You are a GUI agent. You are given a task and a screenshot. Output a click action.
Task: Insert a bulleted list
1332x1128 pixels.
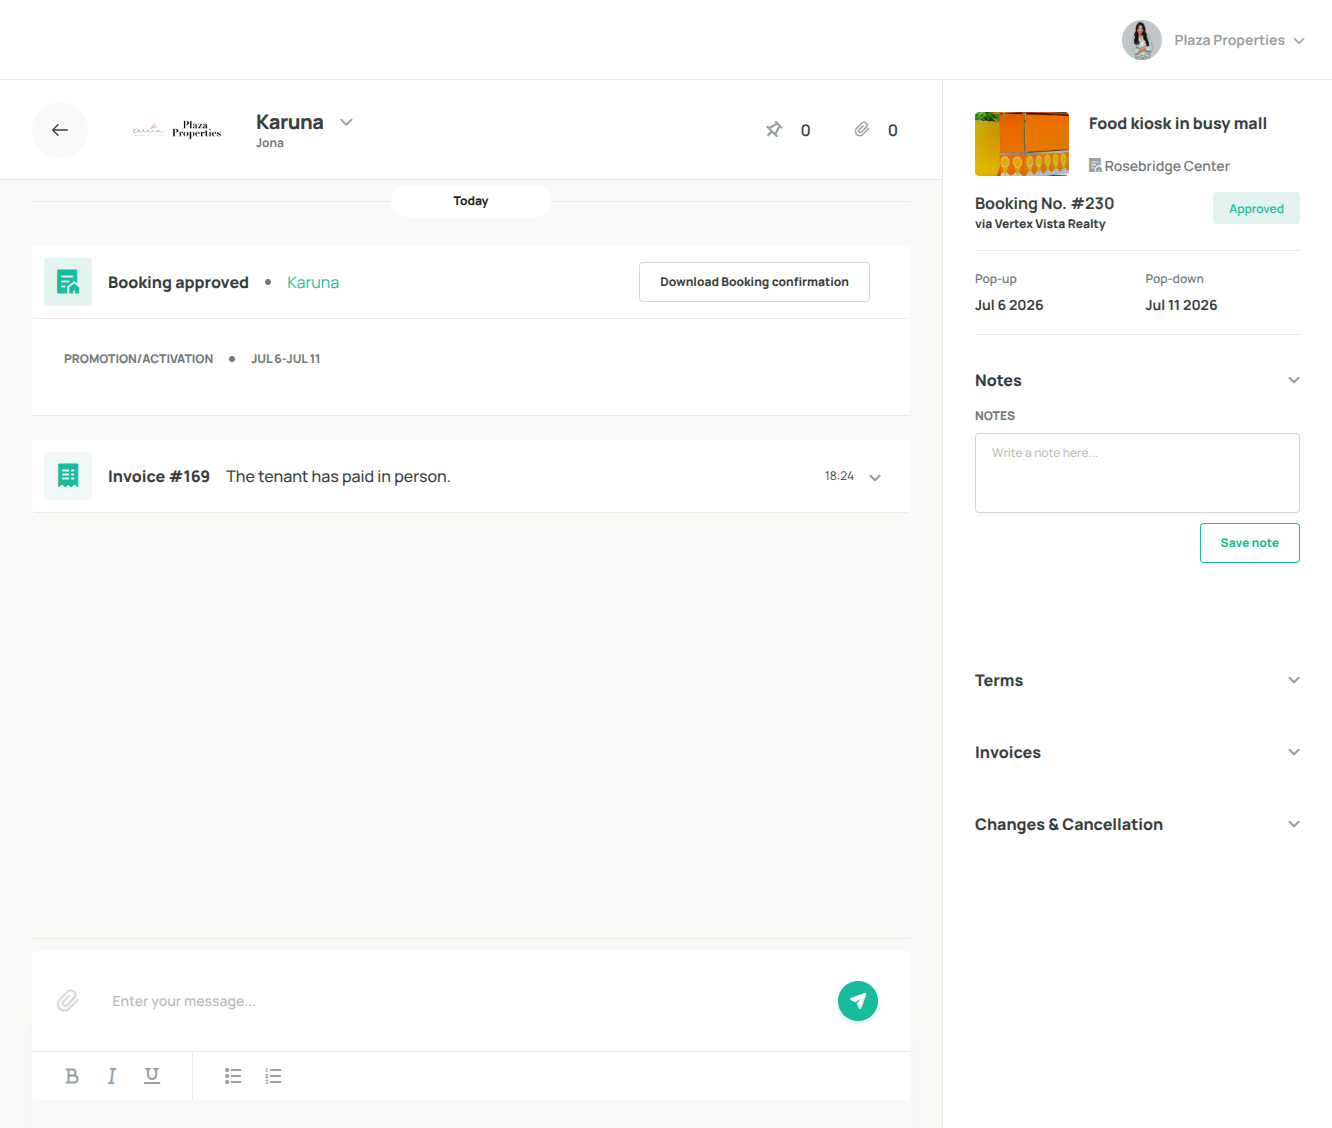click(233, 1076)
